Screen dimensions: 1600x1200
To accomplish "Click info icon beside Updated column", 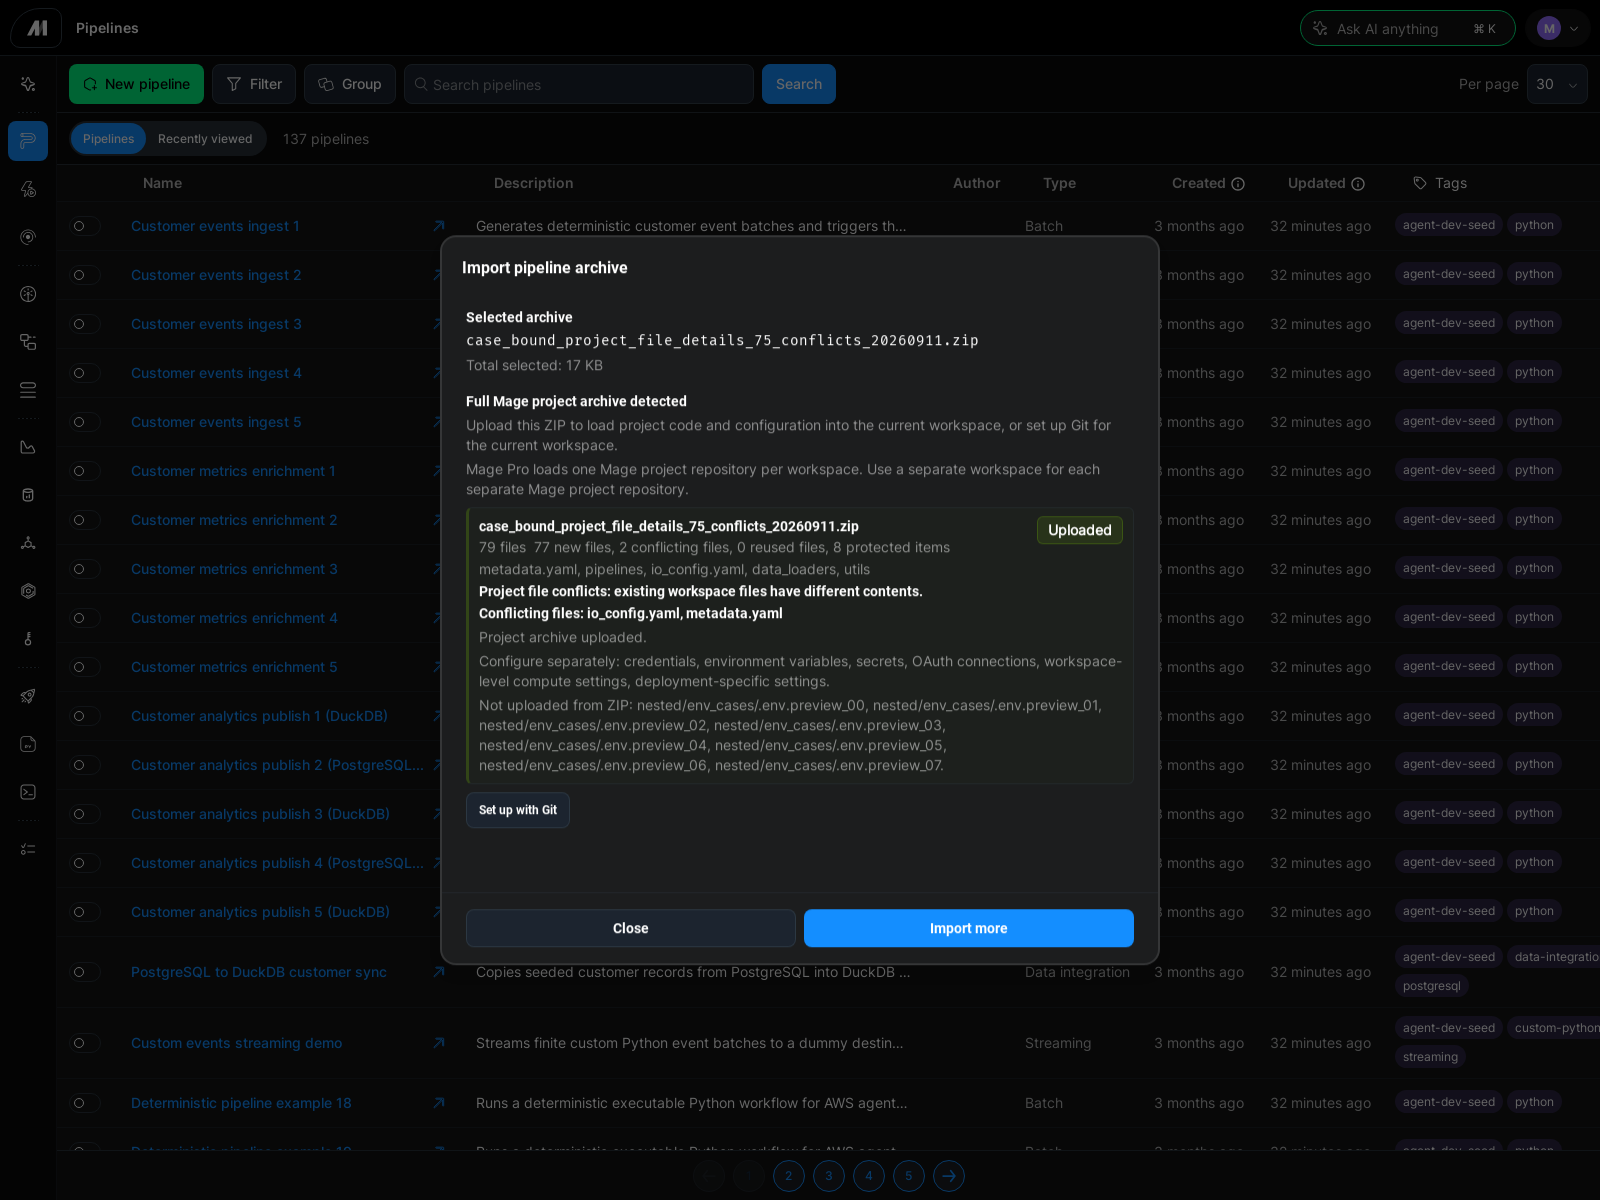I will click(1358, 184).
